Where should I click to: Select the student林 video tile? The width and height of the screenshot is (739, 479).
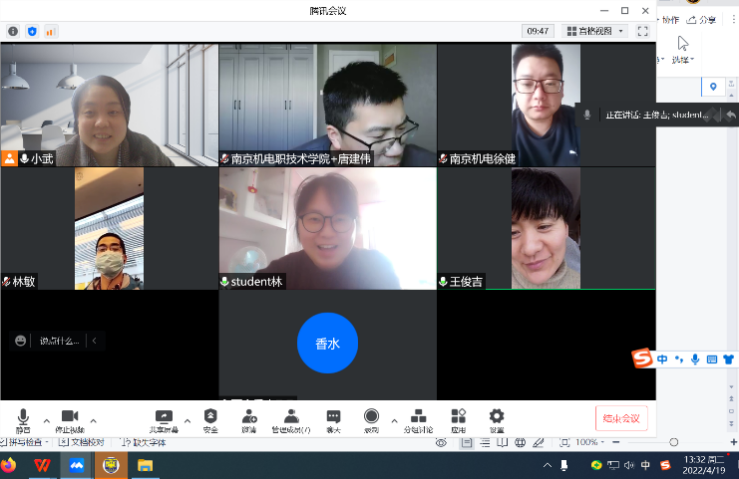tap(327, 228)
